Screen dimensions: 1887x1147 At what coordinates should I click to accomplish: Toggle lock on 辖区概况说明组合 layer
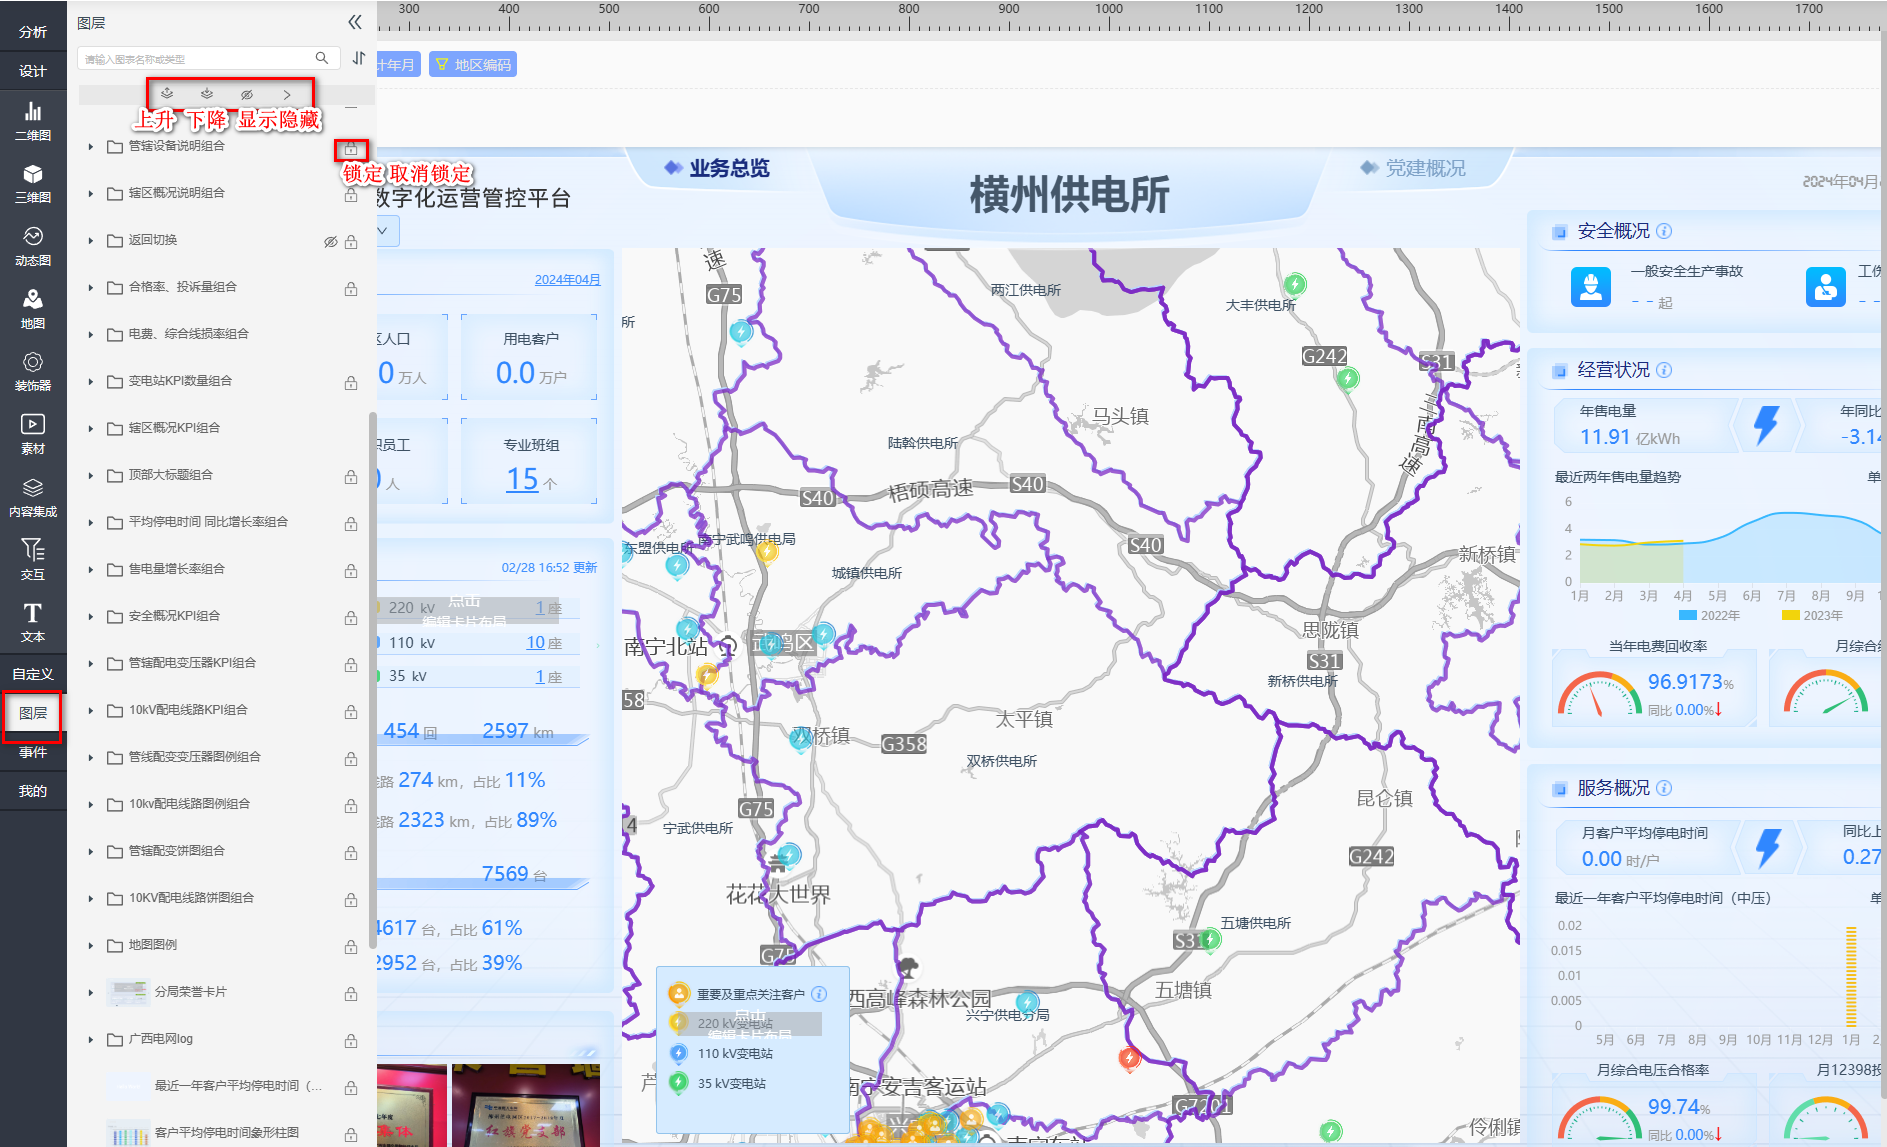coord(351,196)
